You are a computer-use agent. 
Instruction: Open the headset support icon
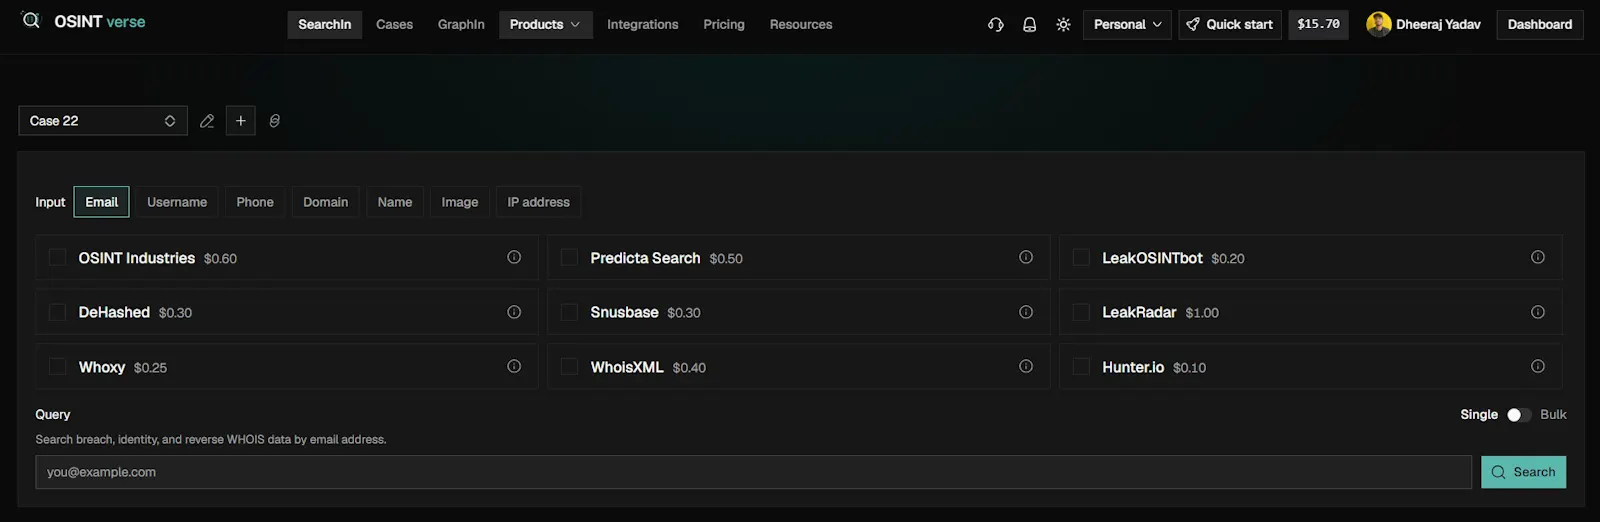click(996, 24)
